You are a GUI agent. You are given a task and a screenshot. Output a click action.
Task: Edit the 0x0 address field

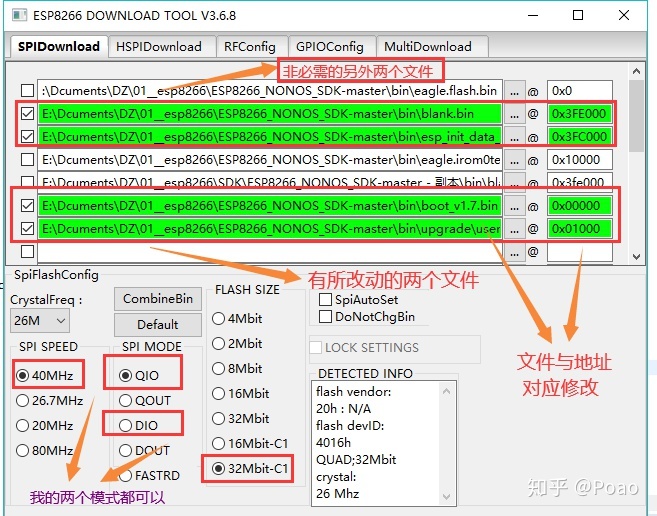pyautogui.click(x=580, y=91)
